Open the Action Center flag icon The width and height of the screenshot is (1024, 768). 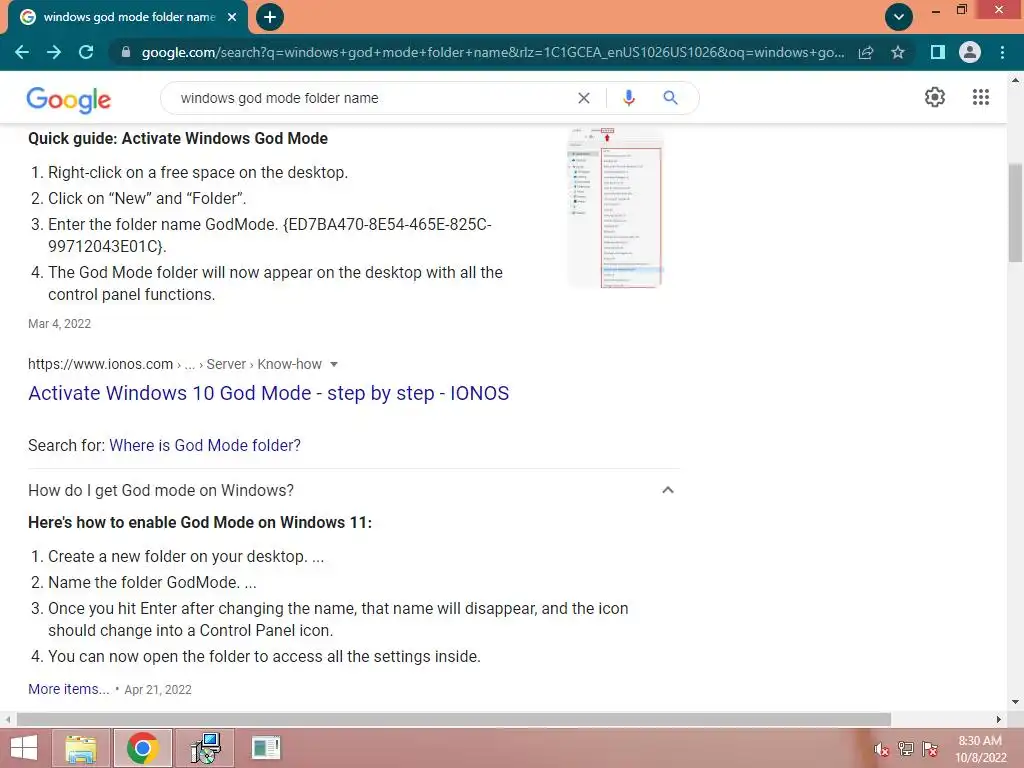click(930, 749)
